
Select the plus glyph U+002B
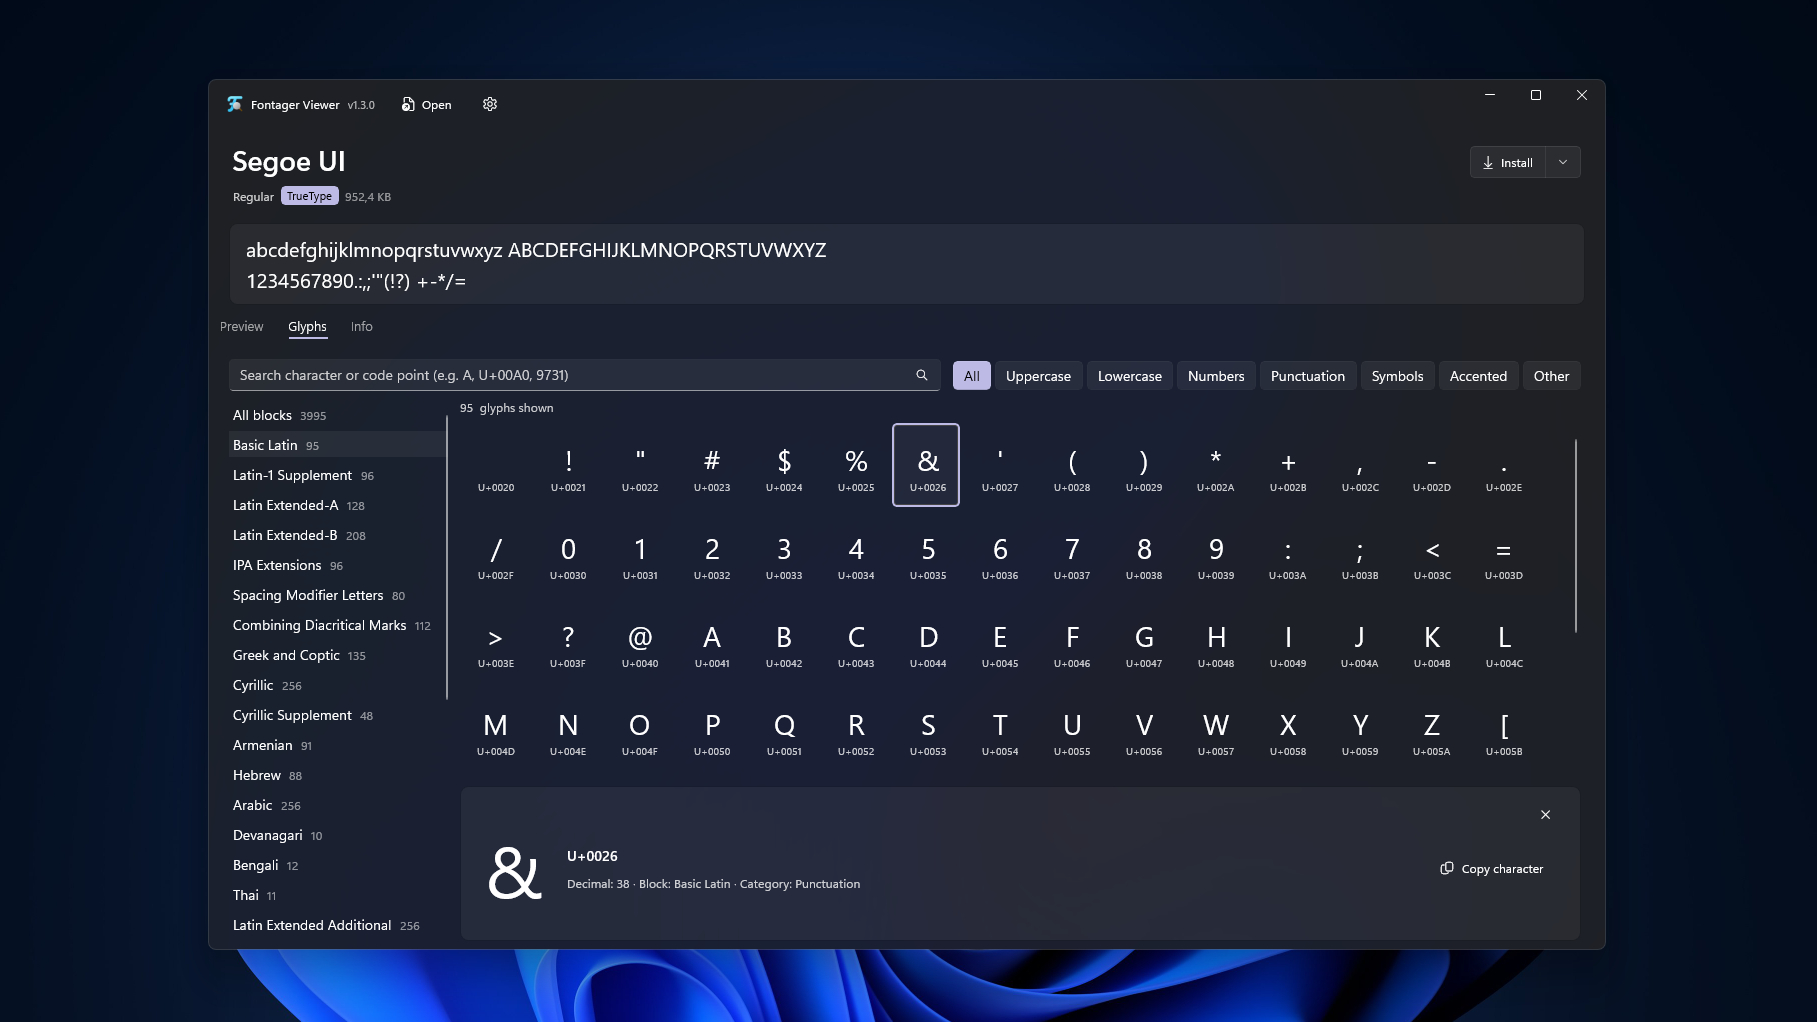(x=1288, y=465)
